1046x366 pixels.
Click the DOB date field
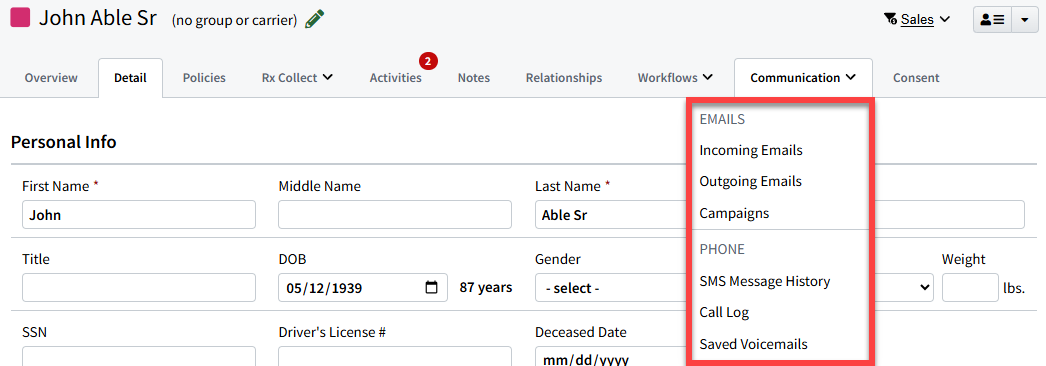pos(363,287)
